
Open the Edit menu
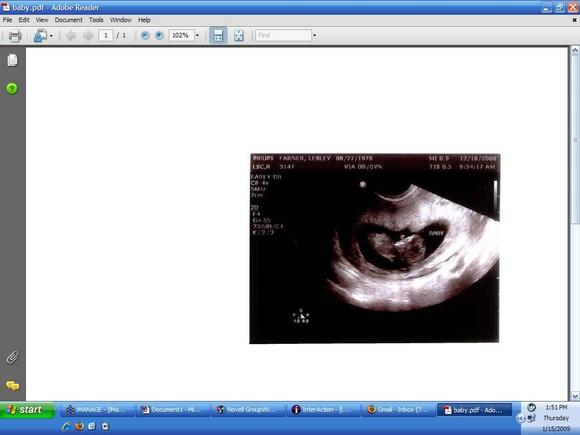coord(24,20)
